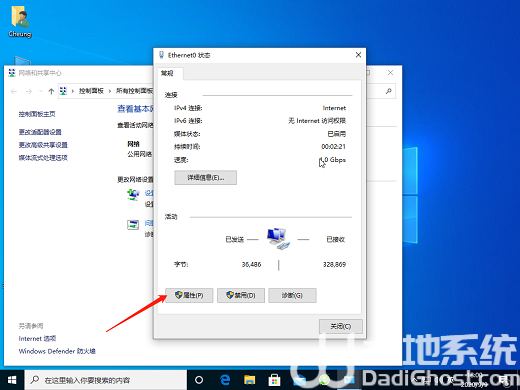Click the up-level arrow in Network Center
This screenshot has height=390, width=520.
51,91
